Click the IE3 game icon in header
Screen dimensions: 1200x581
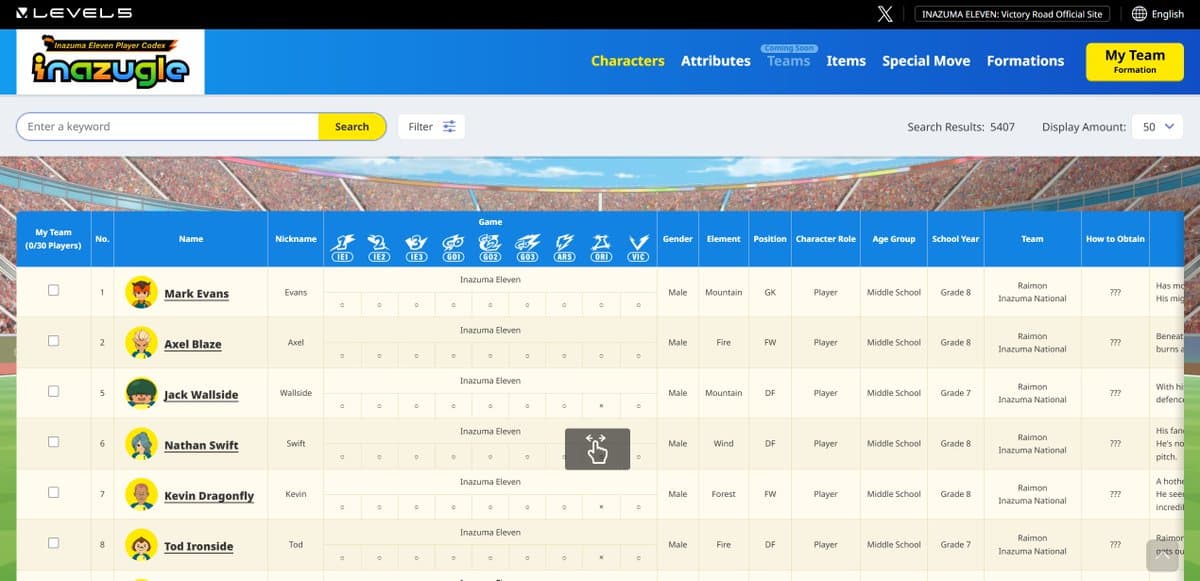click(416, 247)
